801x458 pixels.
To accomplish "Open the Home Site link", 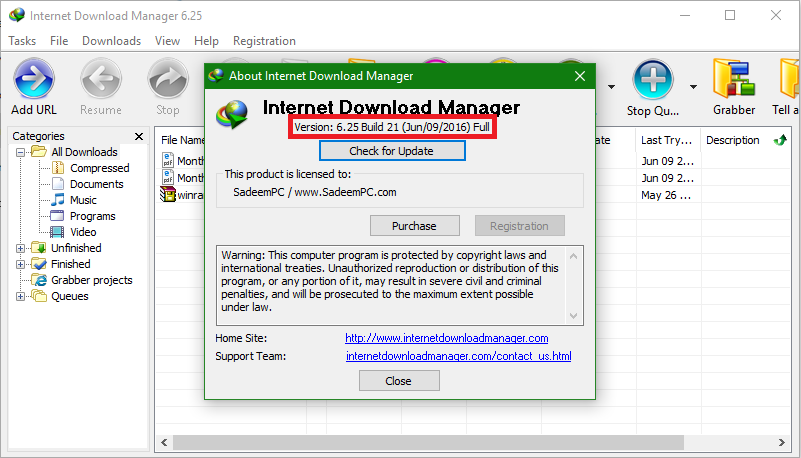I will (x=446, y=338).
